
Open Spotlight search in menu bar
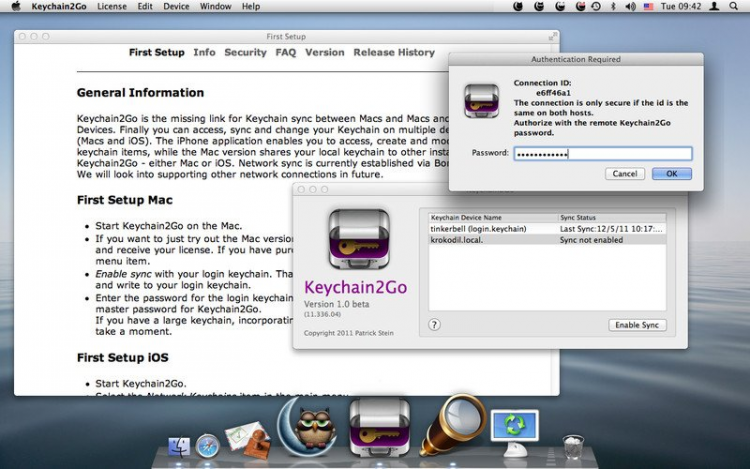click(x=733, y=6)
